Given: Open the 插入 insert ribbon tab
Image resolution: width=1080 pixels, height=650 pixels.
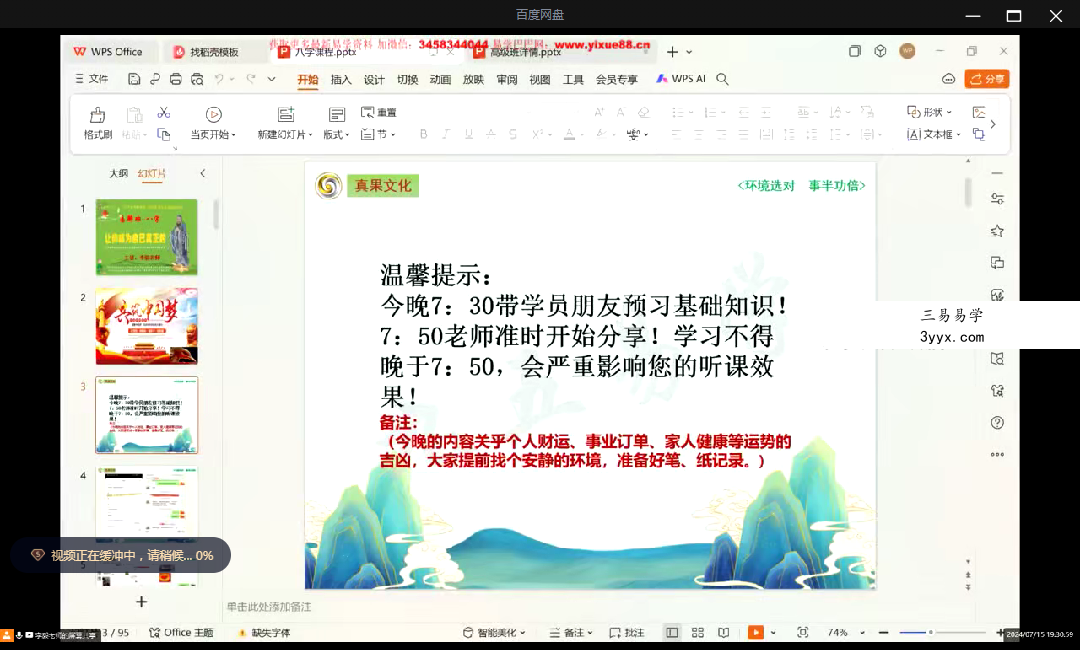Looking at the screenshot, I should 341,80.
